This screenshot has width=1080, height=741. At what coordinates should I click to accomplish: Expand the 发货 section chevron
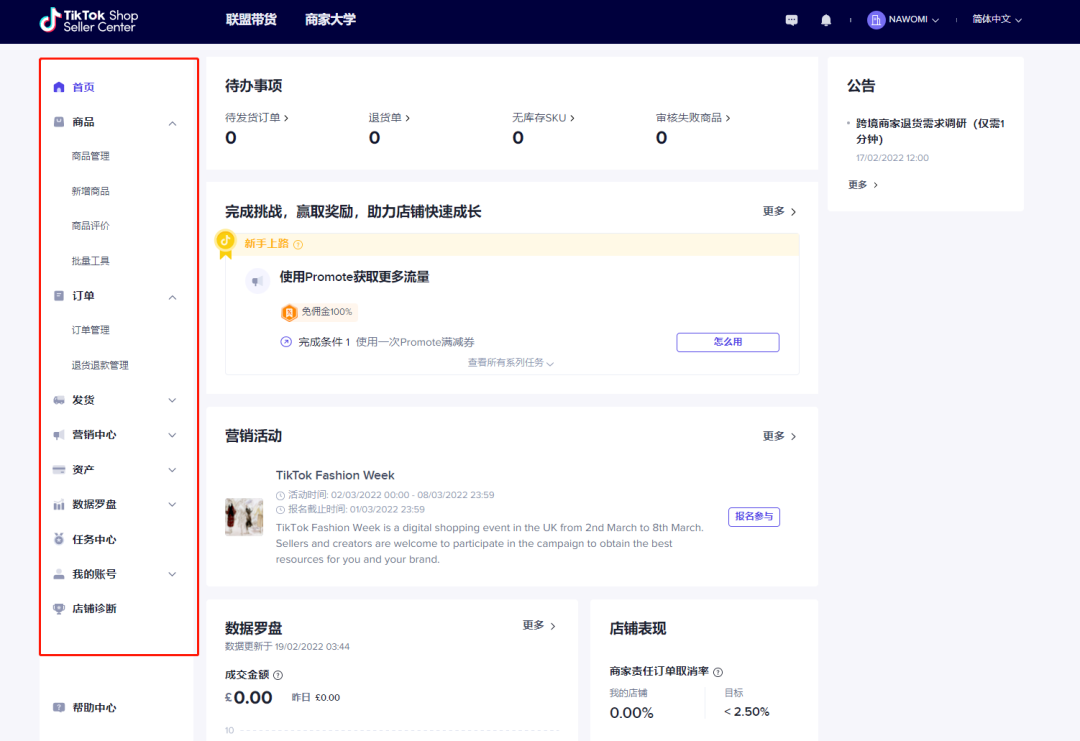[x=172, y=400]
